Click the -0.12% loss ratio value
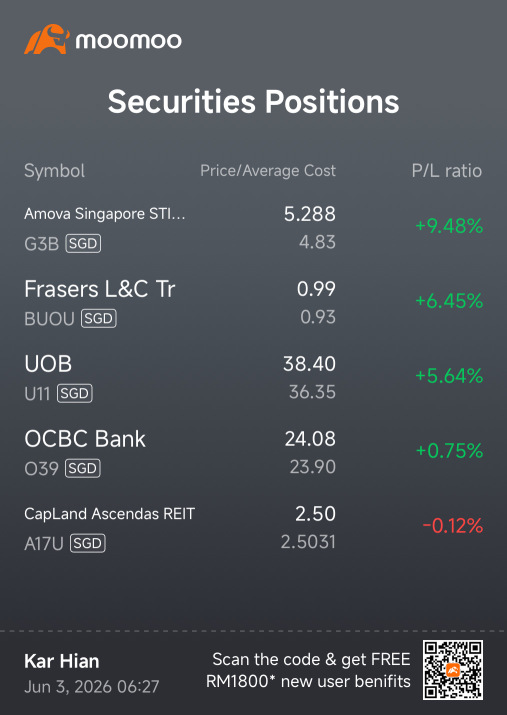 point(453,526)
